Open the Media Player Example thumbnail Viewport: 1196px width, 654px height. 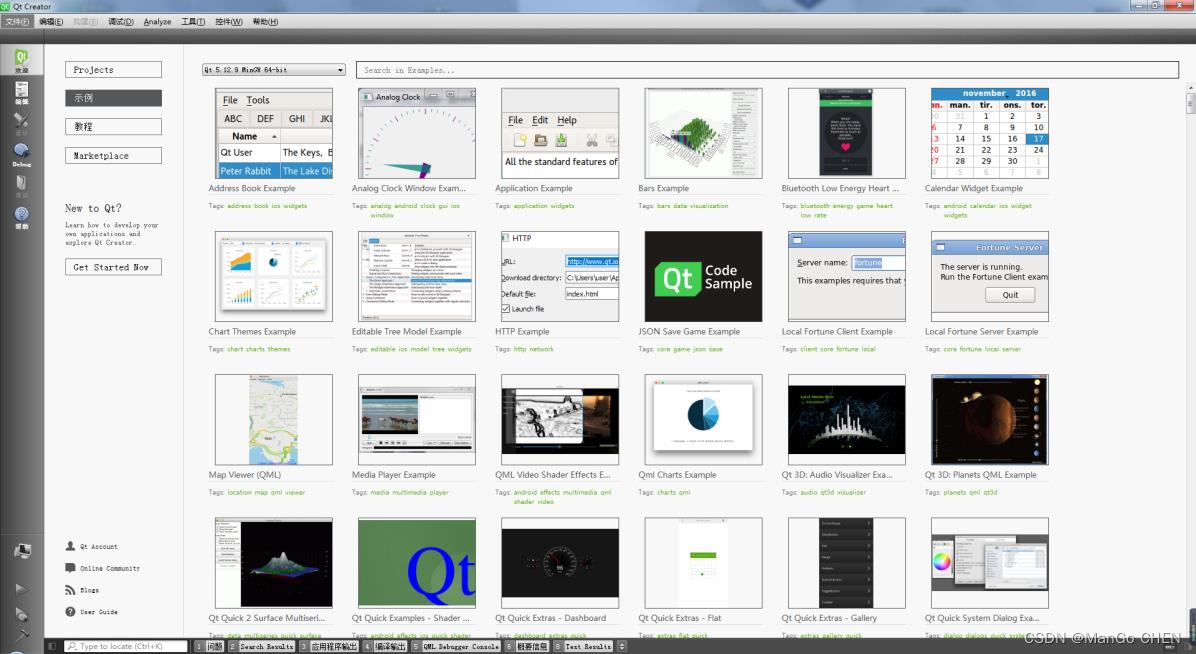(x=416, y=420)
